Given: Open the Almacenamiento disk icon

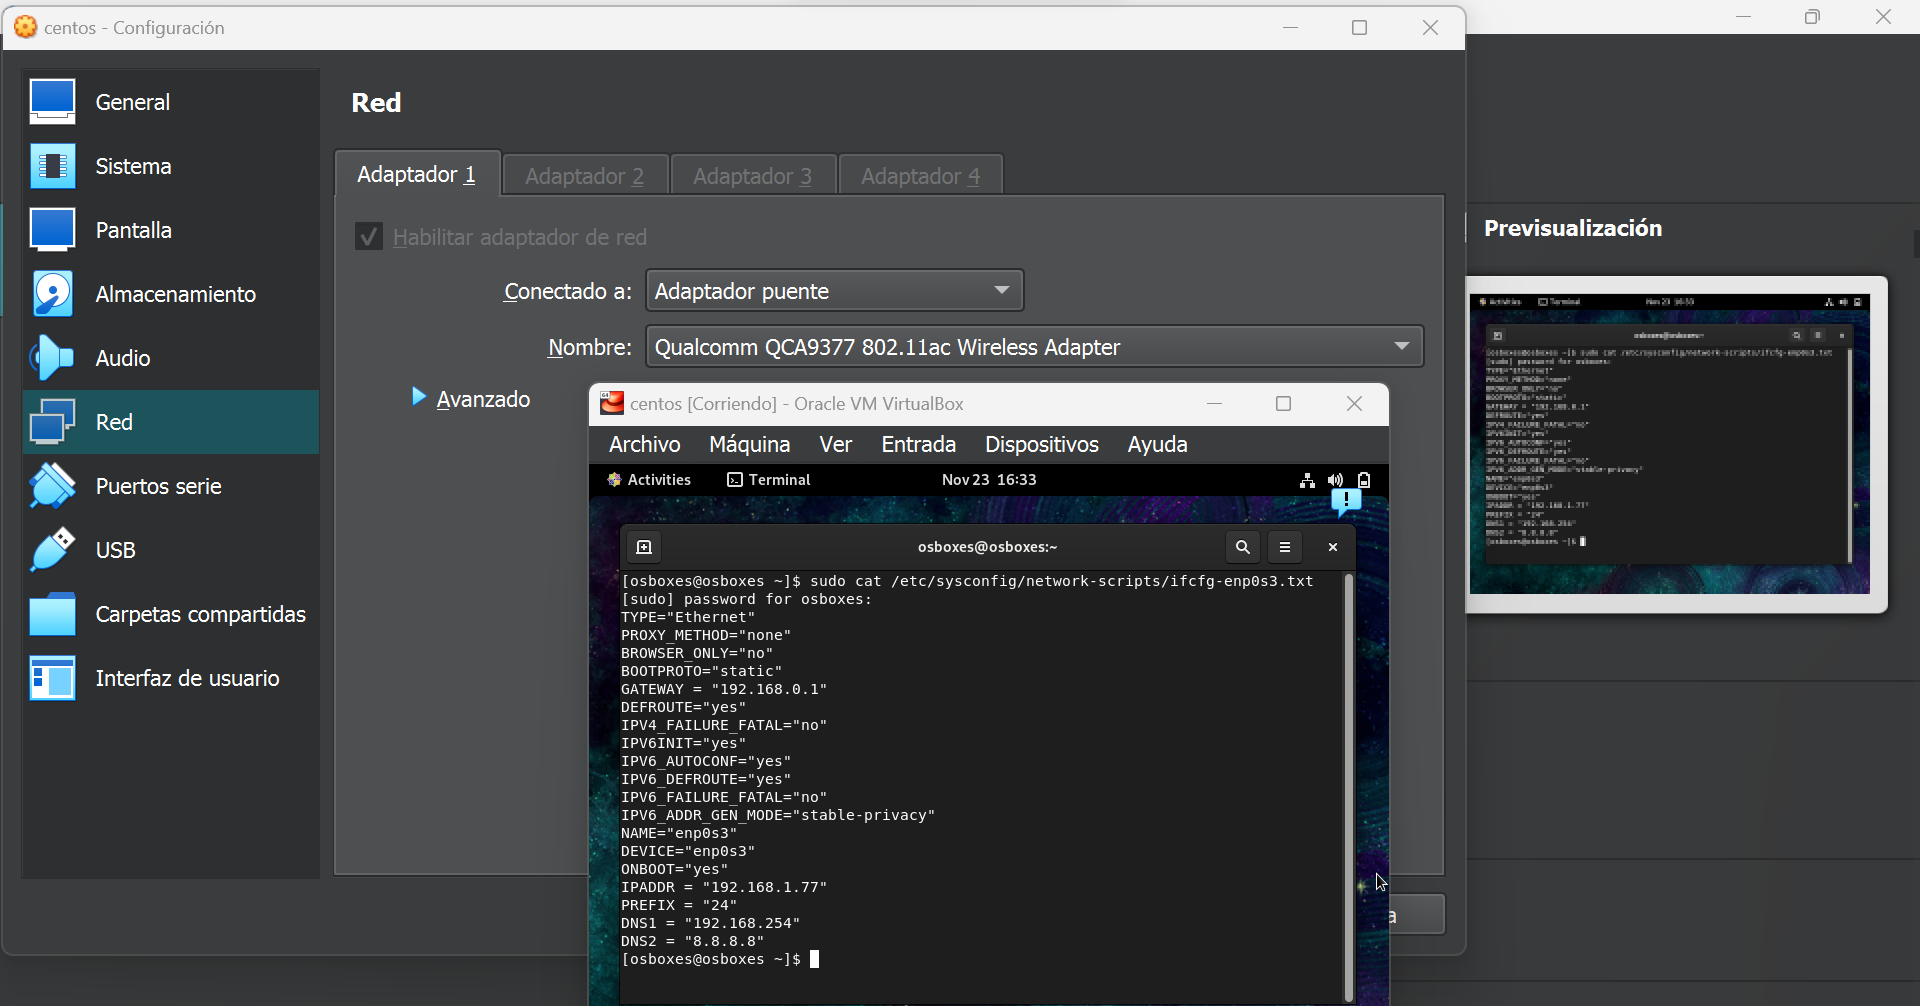Looking at the screenshot, I should [x=52, y=294].
